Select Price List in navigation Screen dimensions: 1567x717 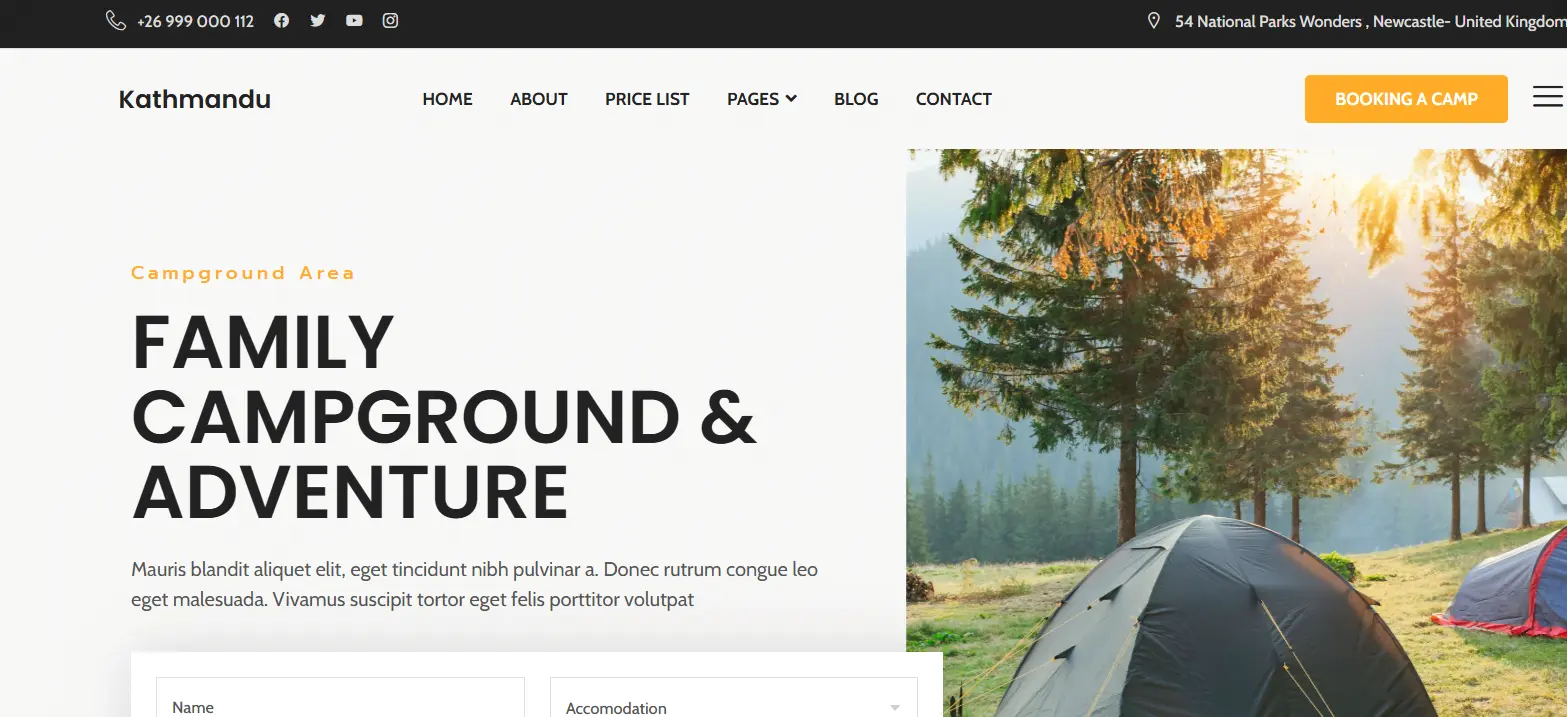pos(647,99)
